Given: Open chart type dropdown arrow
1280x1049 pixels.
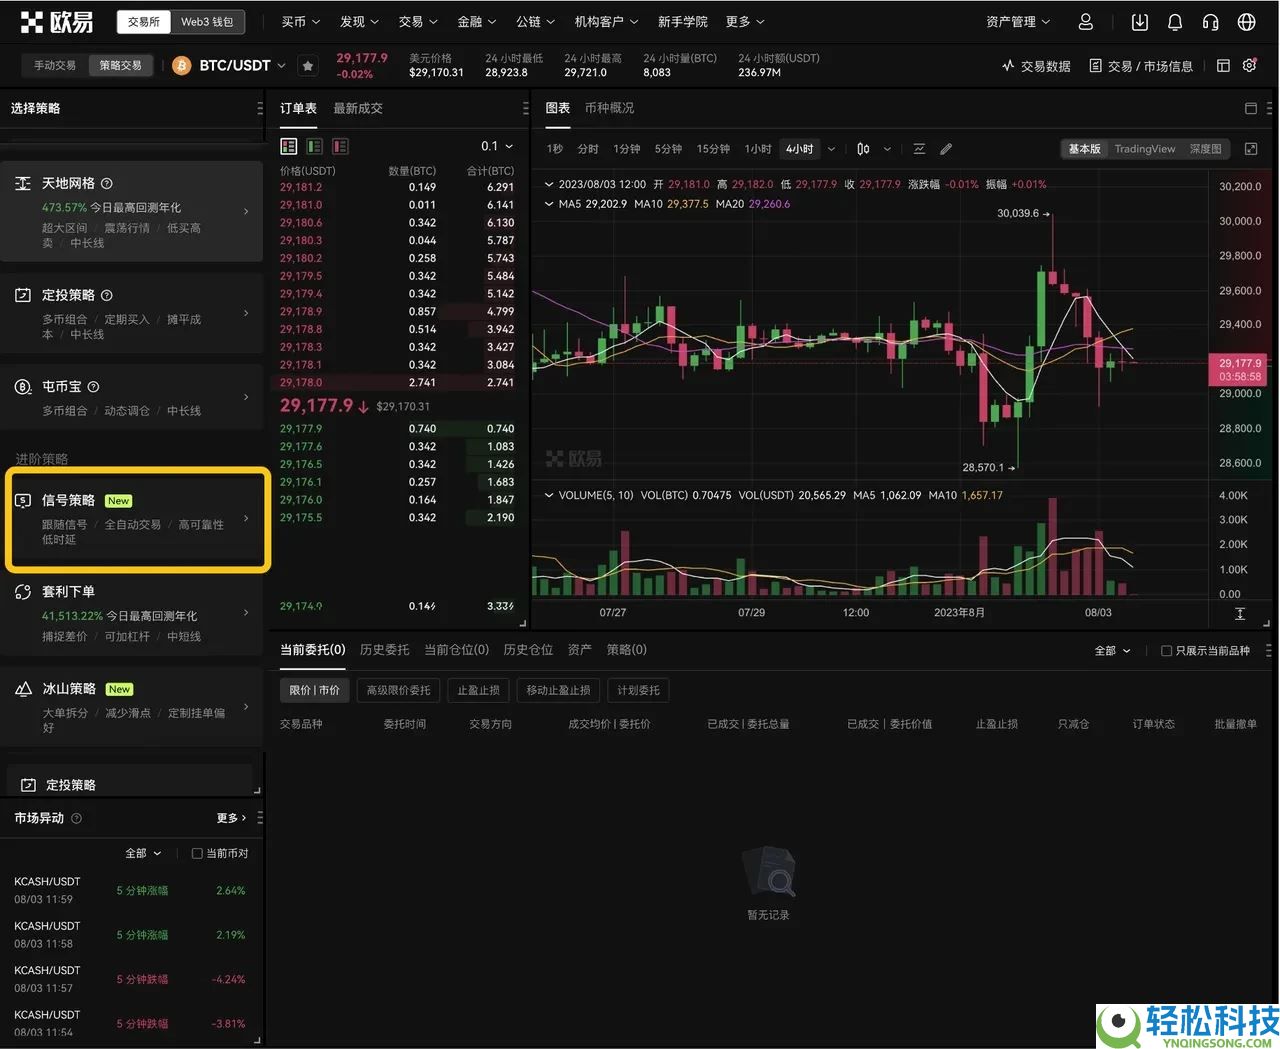Looking at the screenshot, I should coord(887,149).
